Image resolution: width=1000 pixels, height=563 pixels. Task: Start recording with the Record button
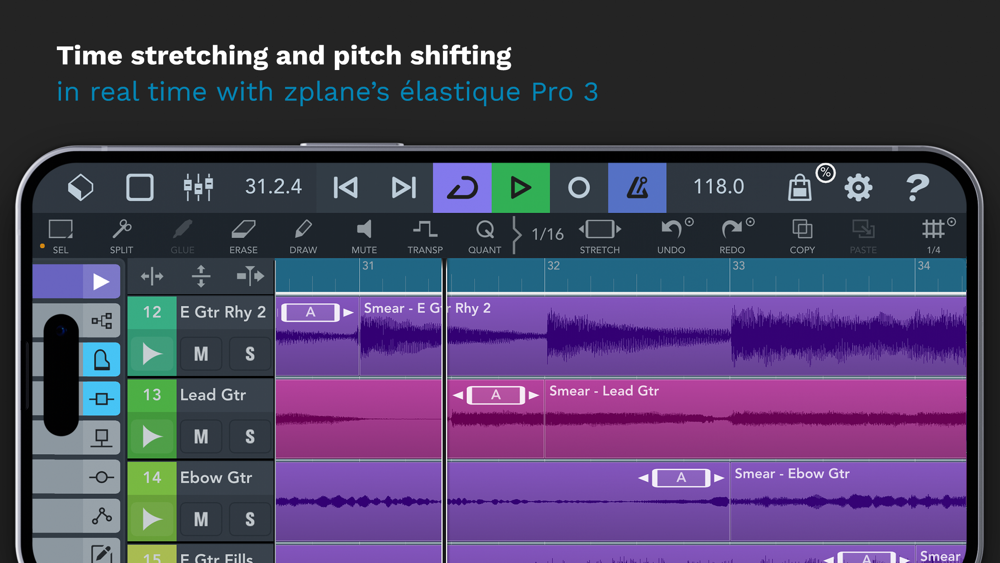point(579,187)
